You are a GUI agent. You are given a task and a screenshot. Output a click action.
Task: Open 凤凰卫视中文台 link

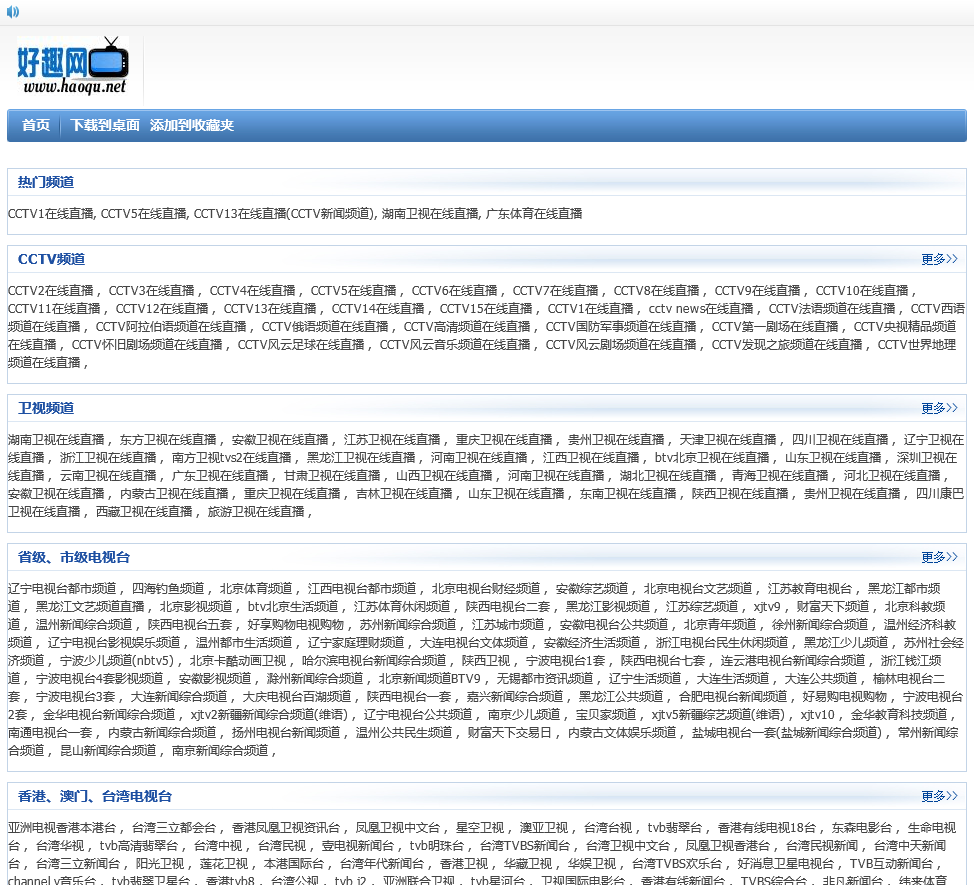pyautogui.click(x=398, y=828)
